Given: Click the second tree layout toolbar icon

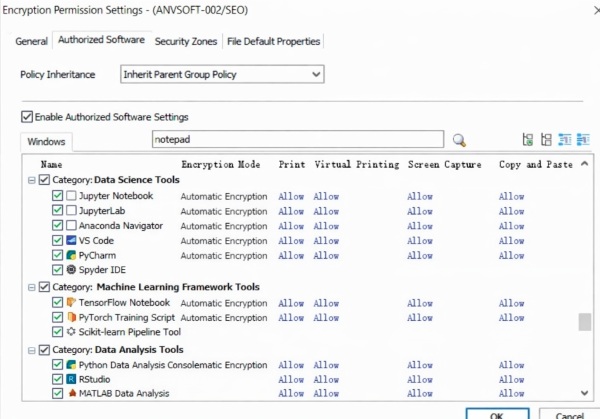Looking at the screenshot, I should (x=546, y=139).
